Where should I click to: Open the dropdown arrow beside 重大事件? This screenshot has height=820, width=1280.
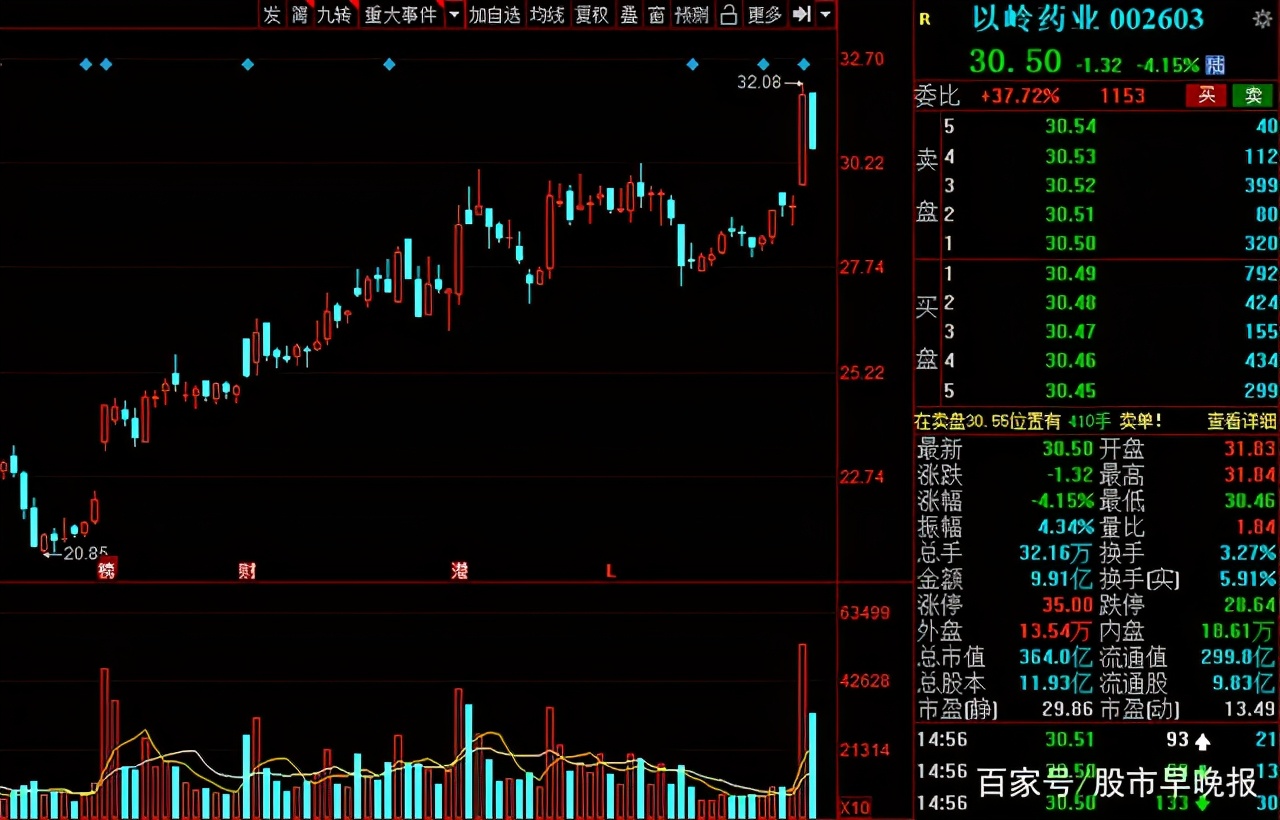click(454, 15)
